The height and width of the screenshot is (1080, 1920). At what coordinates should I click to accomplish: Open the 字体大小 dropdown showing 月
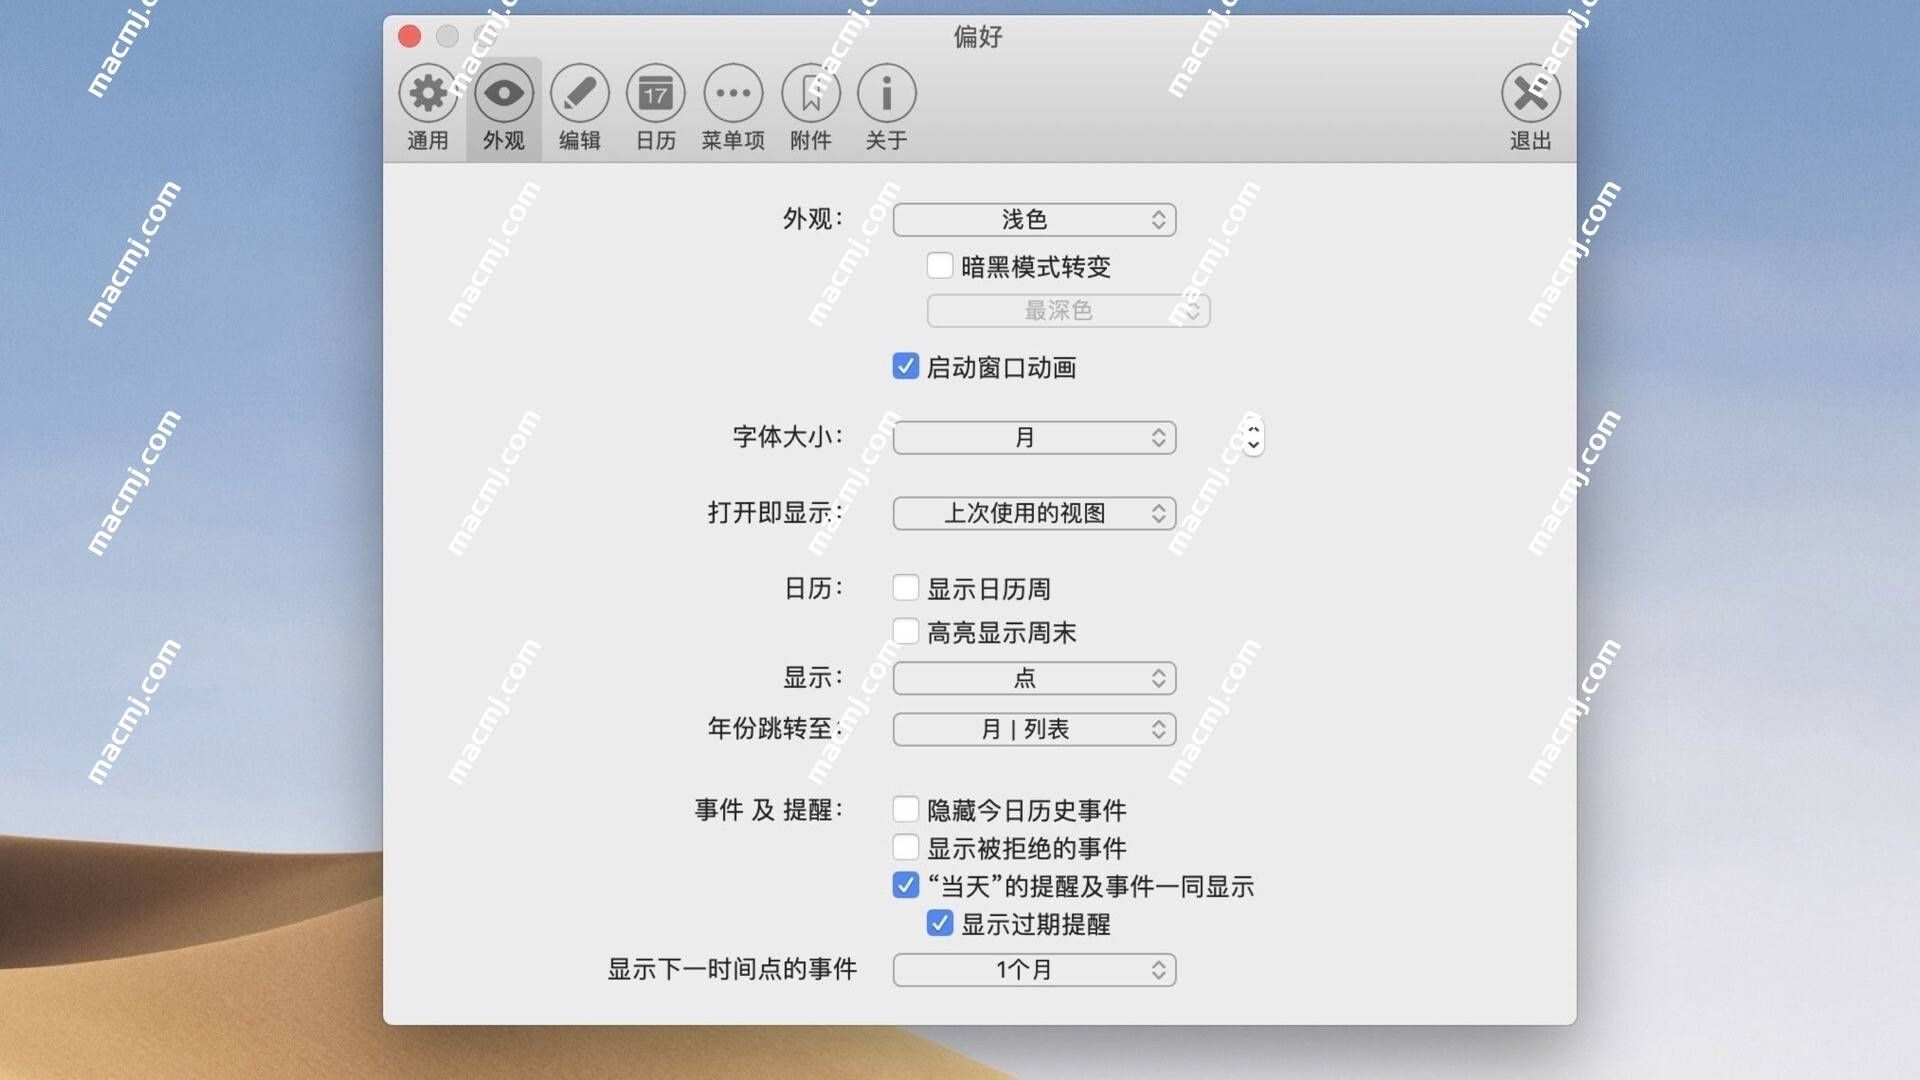click(x=1034, y=438)
